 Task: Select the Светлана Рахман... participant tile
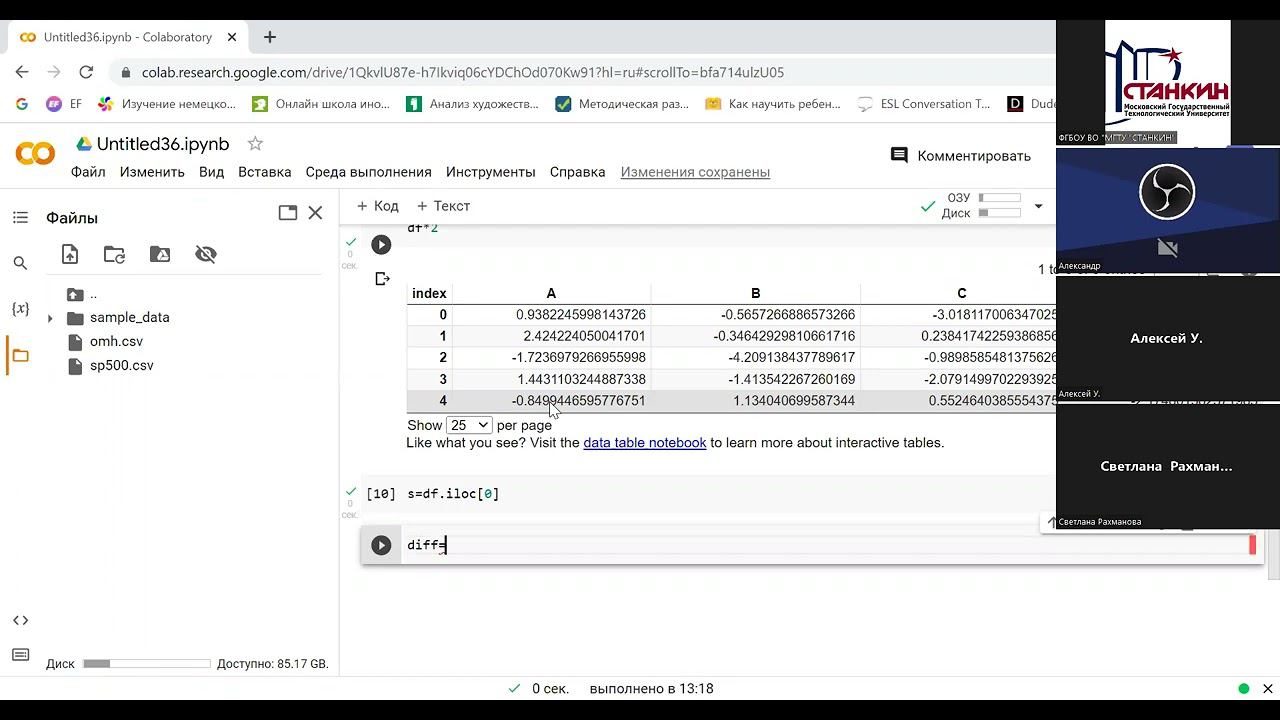(x=1167, y=466)
